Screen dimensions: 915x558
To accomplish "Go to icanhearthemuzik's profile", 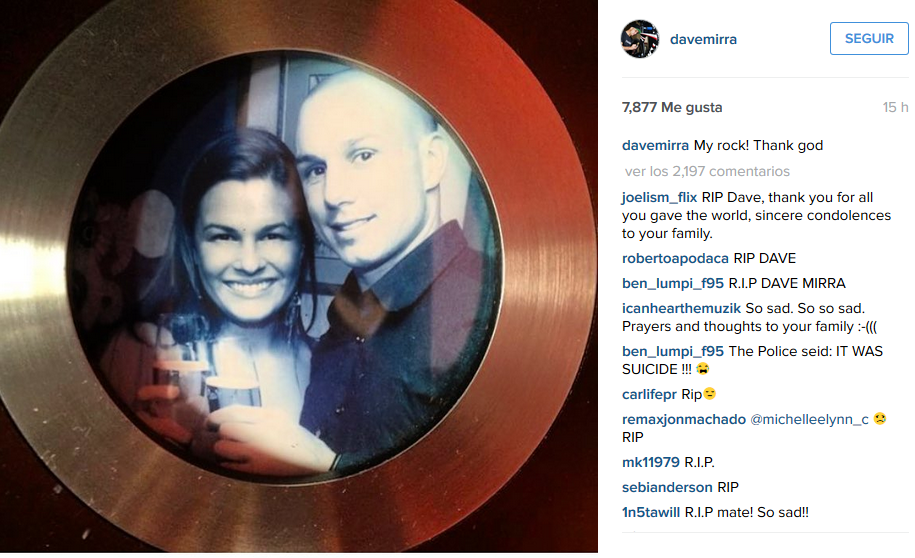I will tap(681, 308).
